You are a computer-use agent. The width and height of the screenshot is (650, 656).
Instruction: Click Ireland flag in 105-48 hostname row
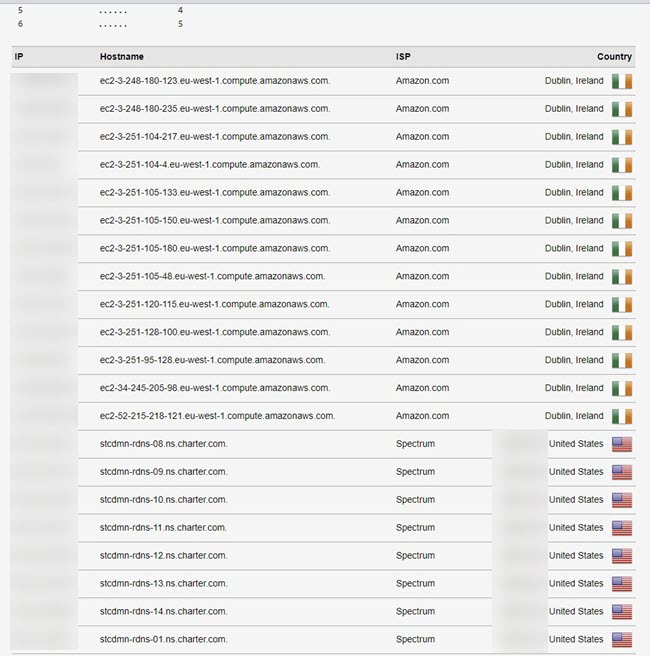[x=622, y=277]
